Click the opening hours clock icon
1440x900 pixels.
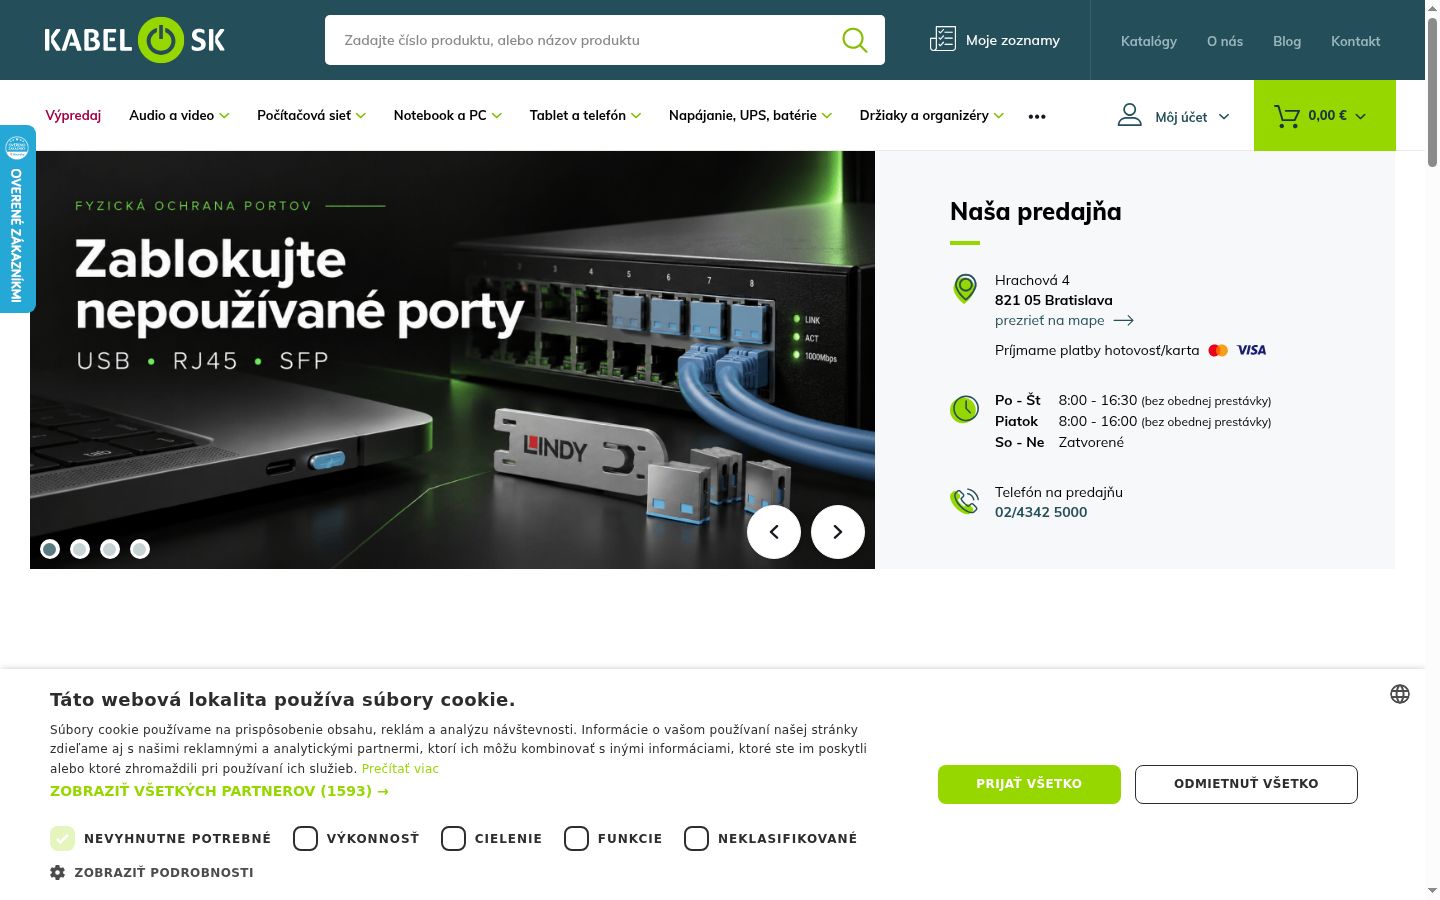point(965,409)
